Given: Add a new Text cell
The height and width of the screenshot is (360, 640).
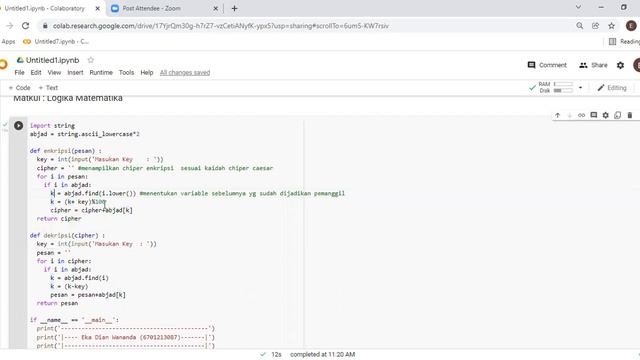Looking at the screenshot, I should point(48,88).
